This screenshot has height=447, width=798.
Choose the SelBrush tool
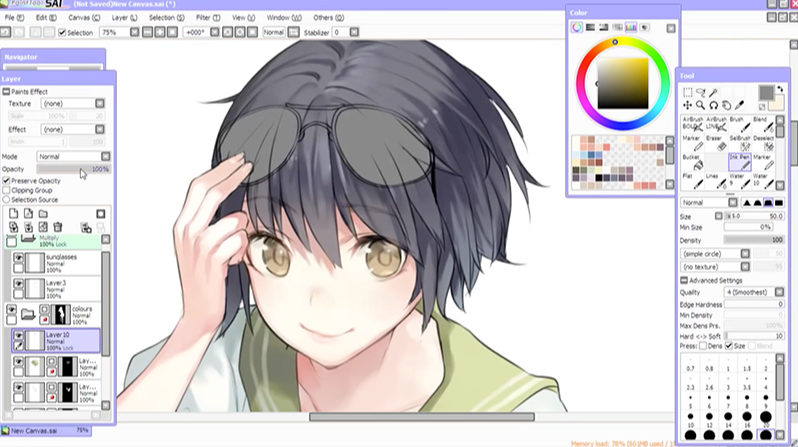point(739,143)
